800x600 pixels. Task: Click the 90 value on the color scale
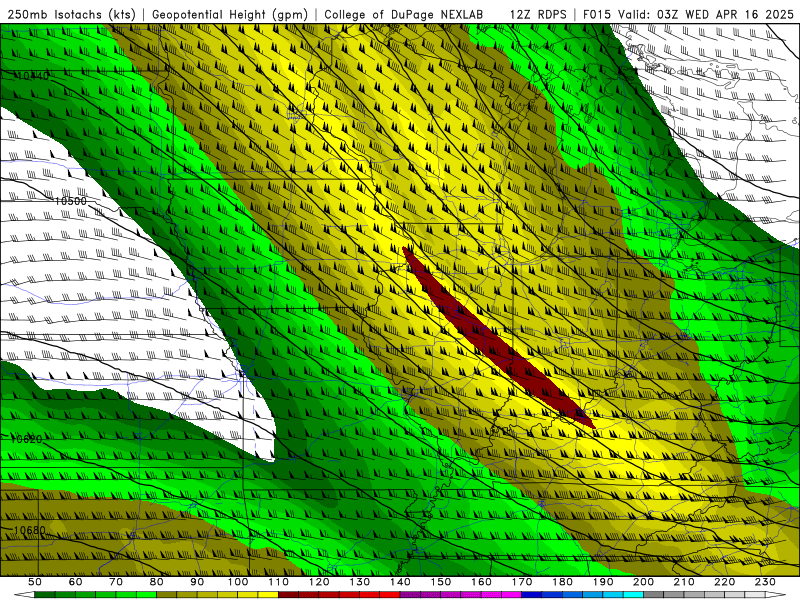[x=197, y=582]
